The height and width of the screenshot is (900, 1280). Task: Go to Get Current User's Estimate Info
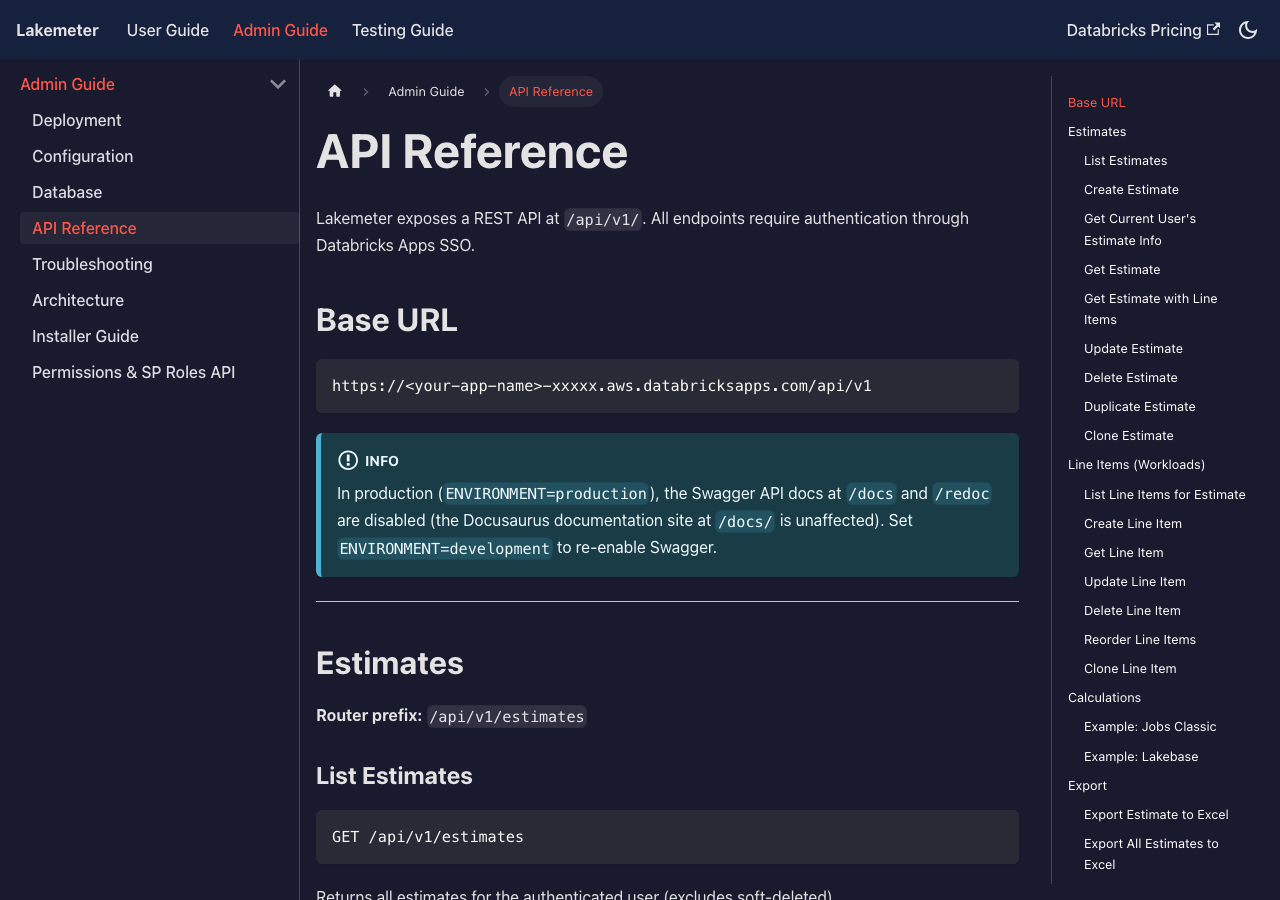pos(1140,229)
